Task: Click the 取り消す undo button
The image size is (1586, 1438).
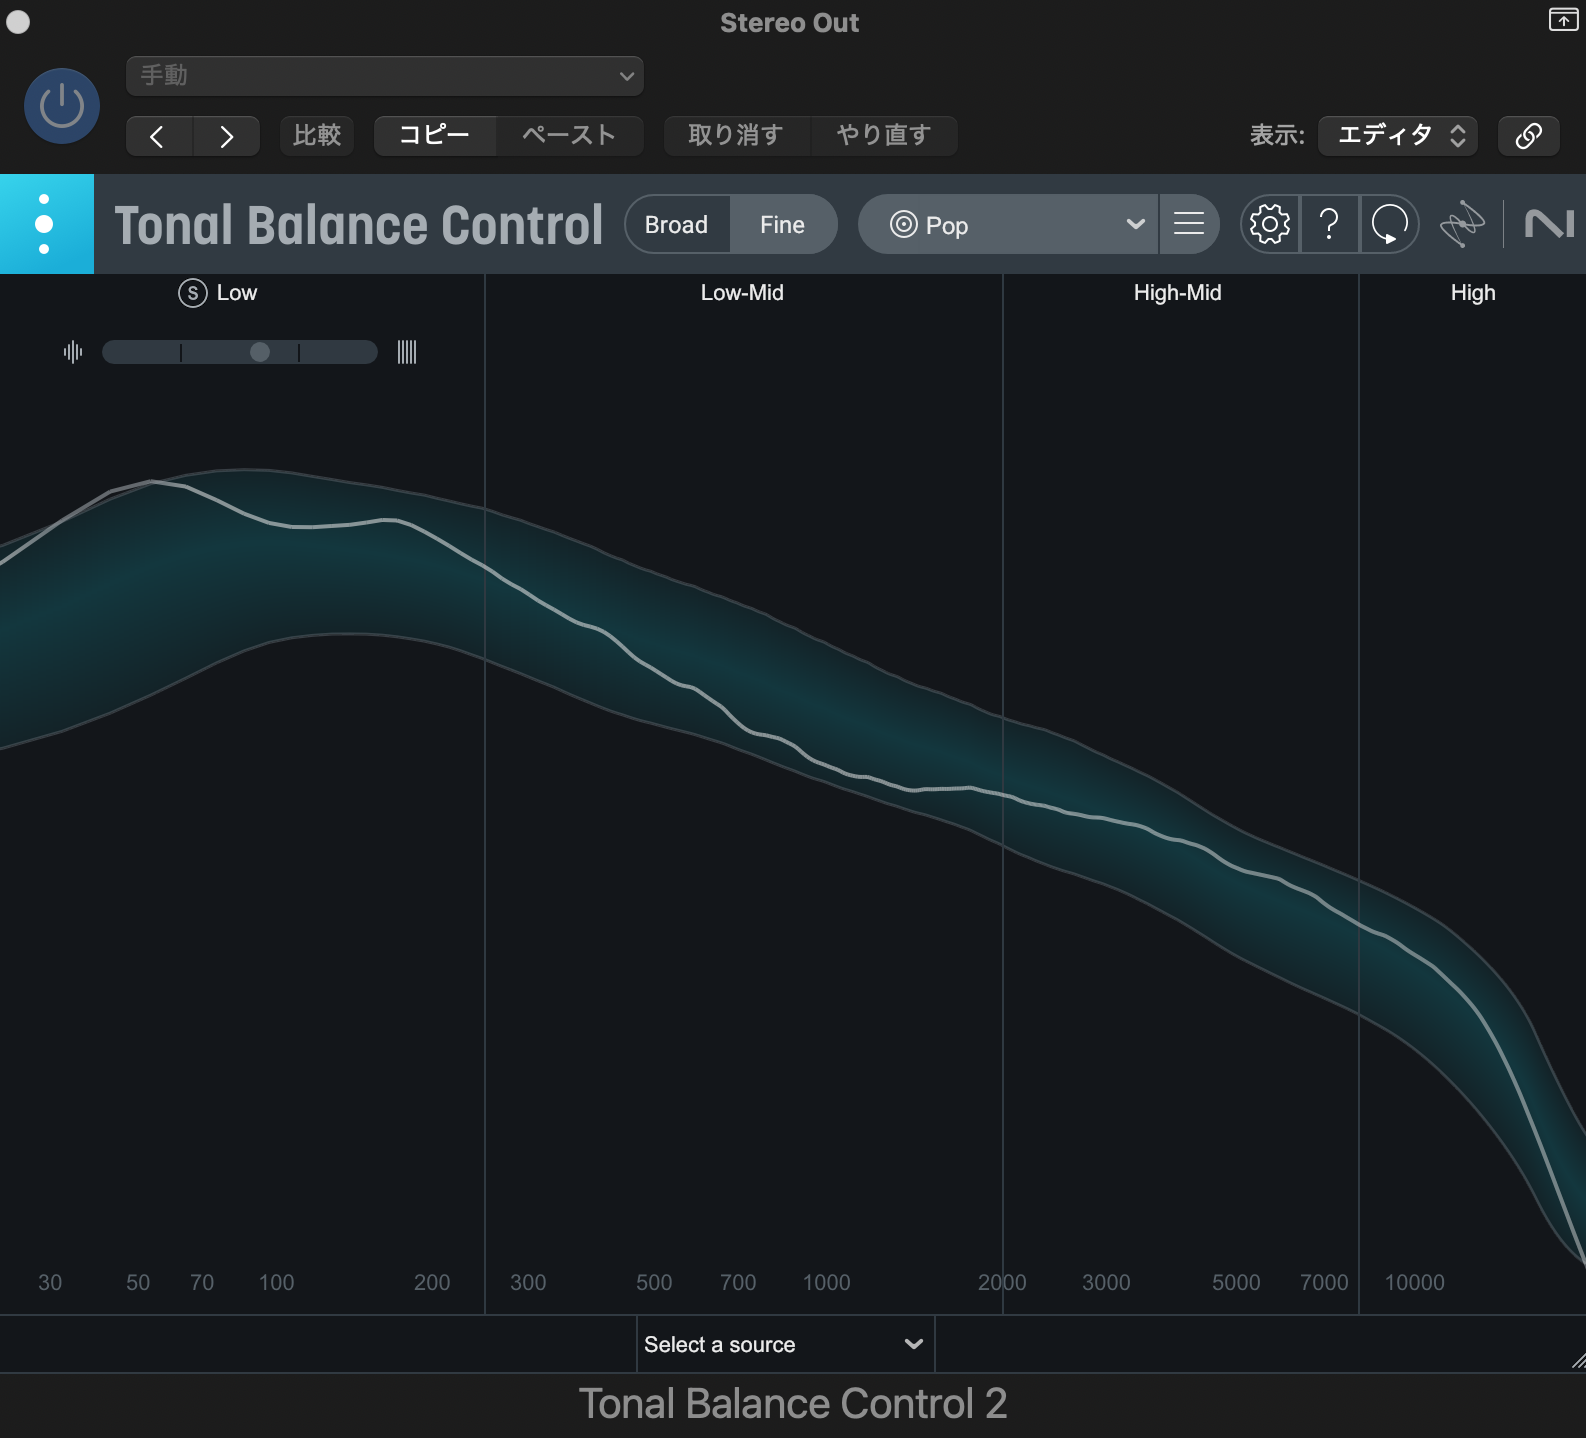Action: pyautogui.click(x=736, y=136)
